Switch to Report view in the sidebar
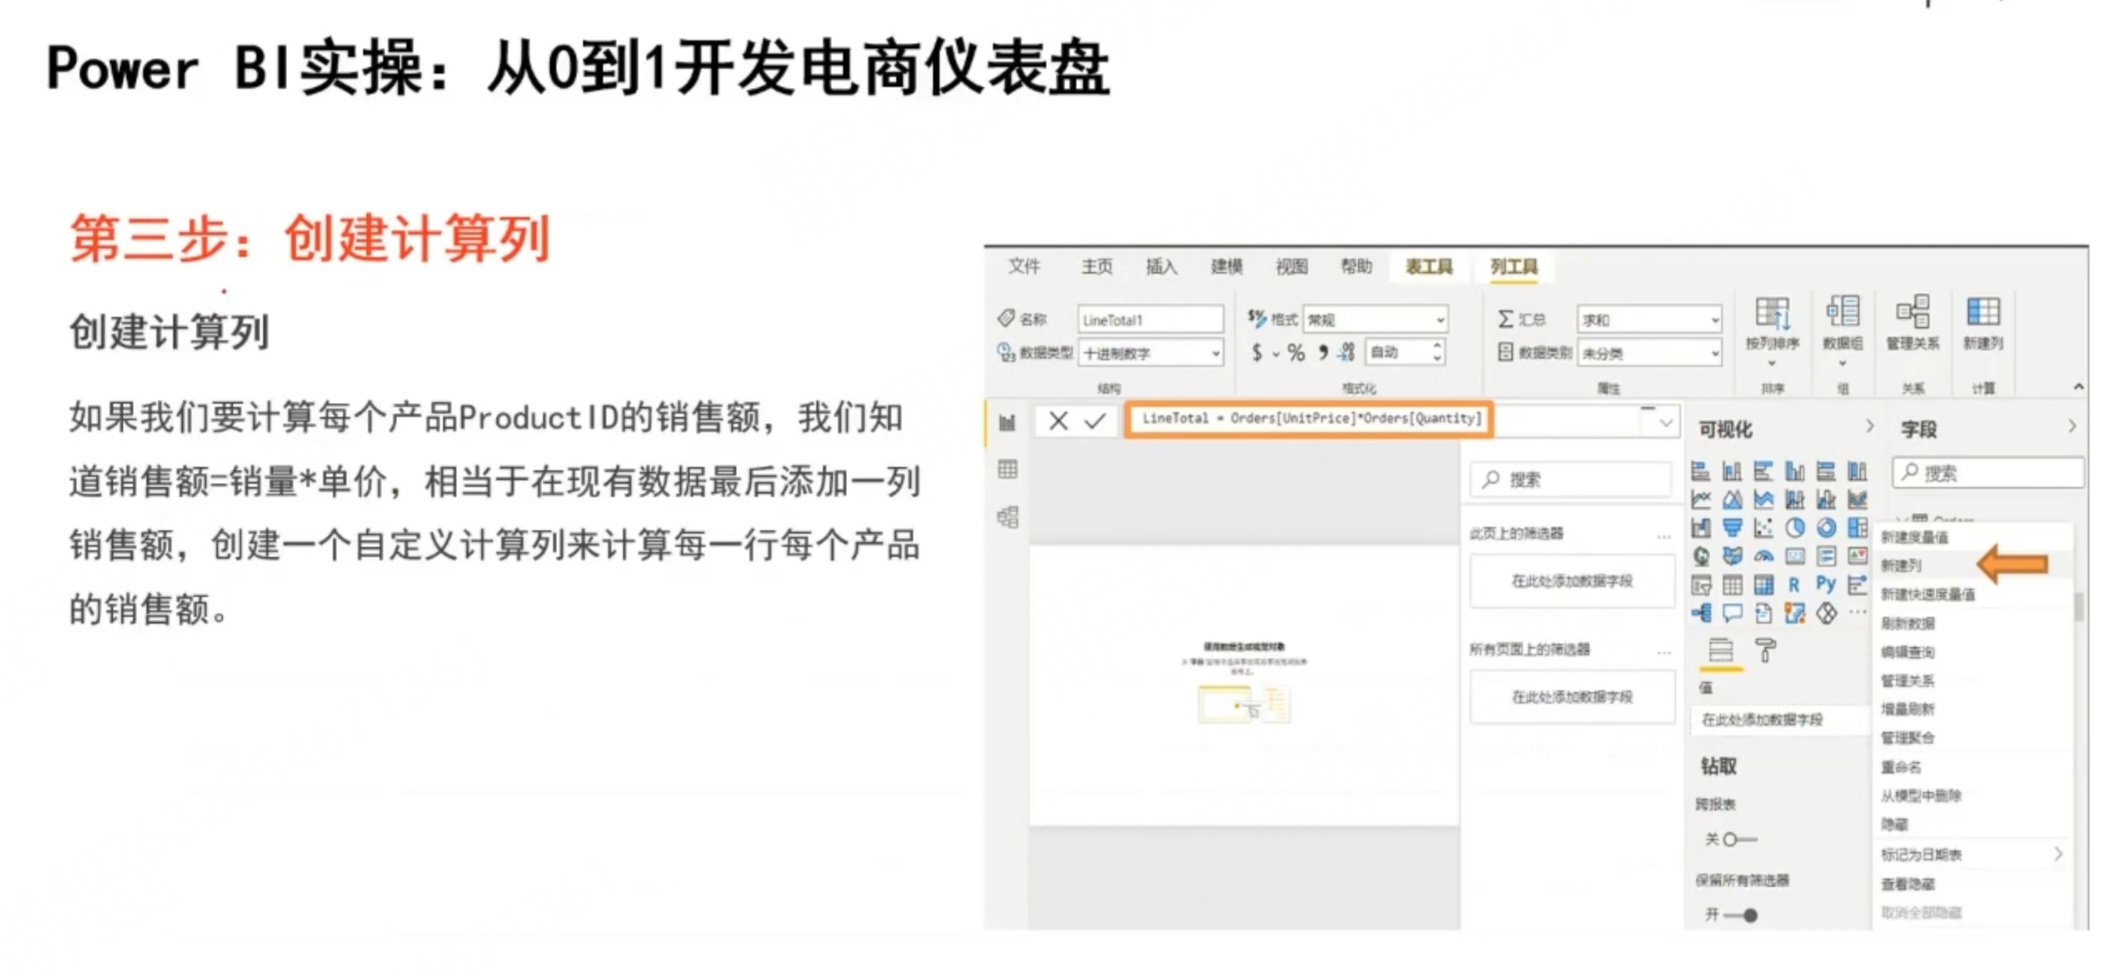Viewport: 2115px width, 976px height. tap(1007, 423)
